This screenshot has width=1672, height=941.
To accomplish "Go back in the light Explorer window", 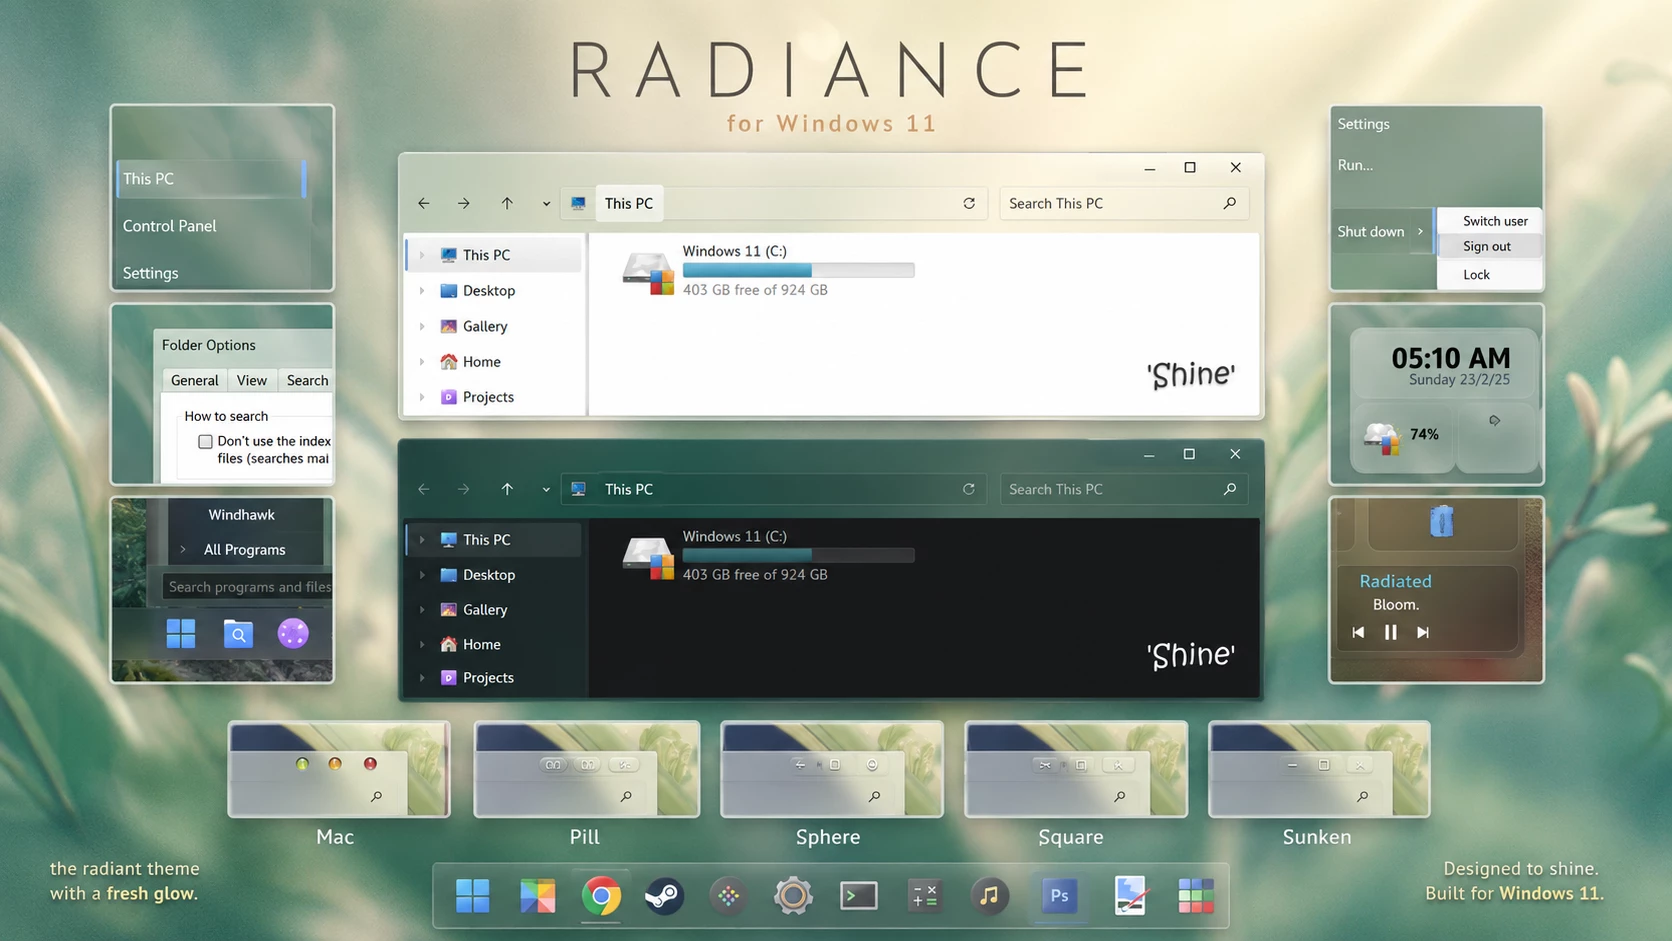I will point(424,203).
